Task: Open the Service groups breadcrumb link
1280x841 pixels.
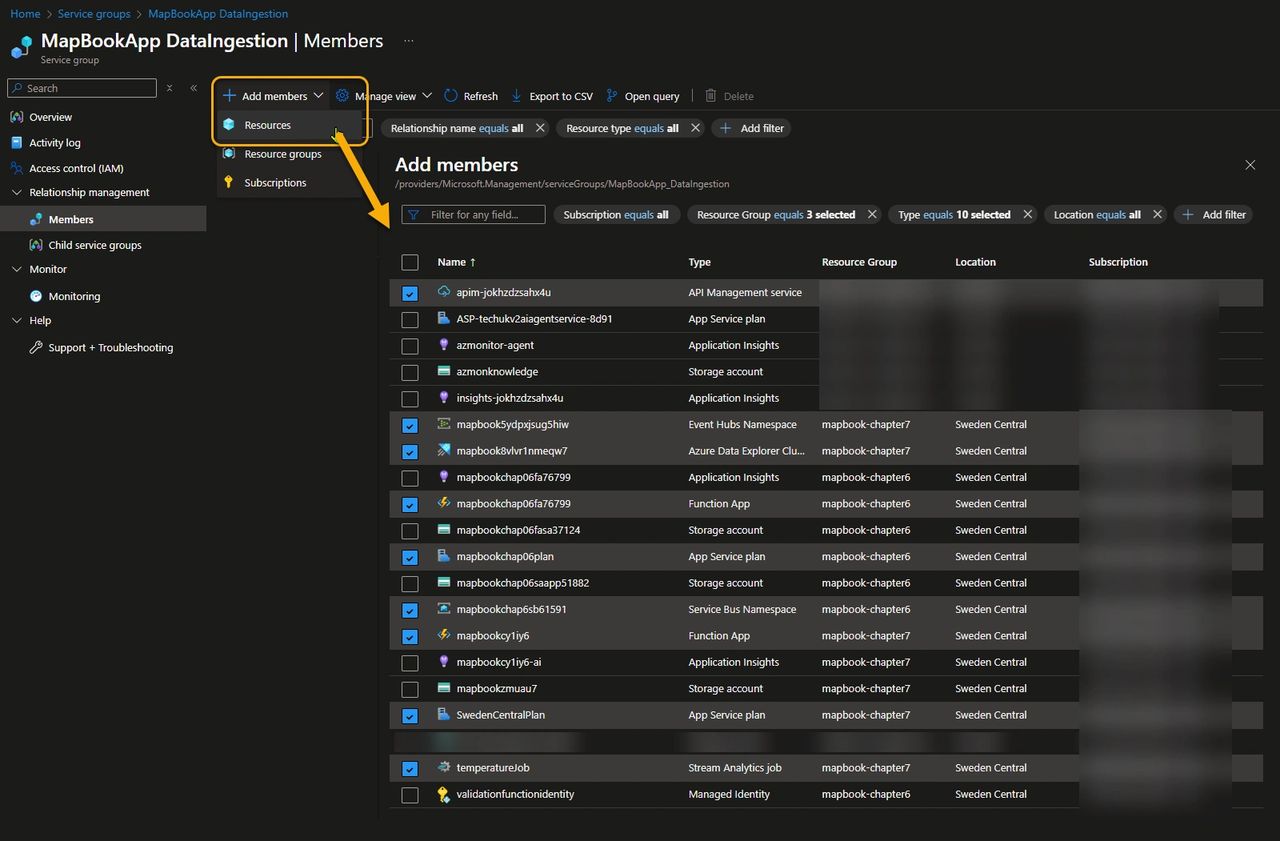Action: [93, 13]
